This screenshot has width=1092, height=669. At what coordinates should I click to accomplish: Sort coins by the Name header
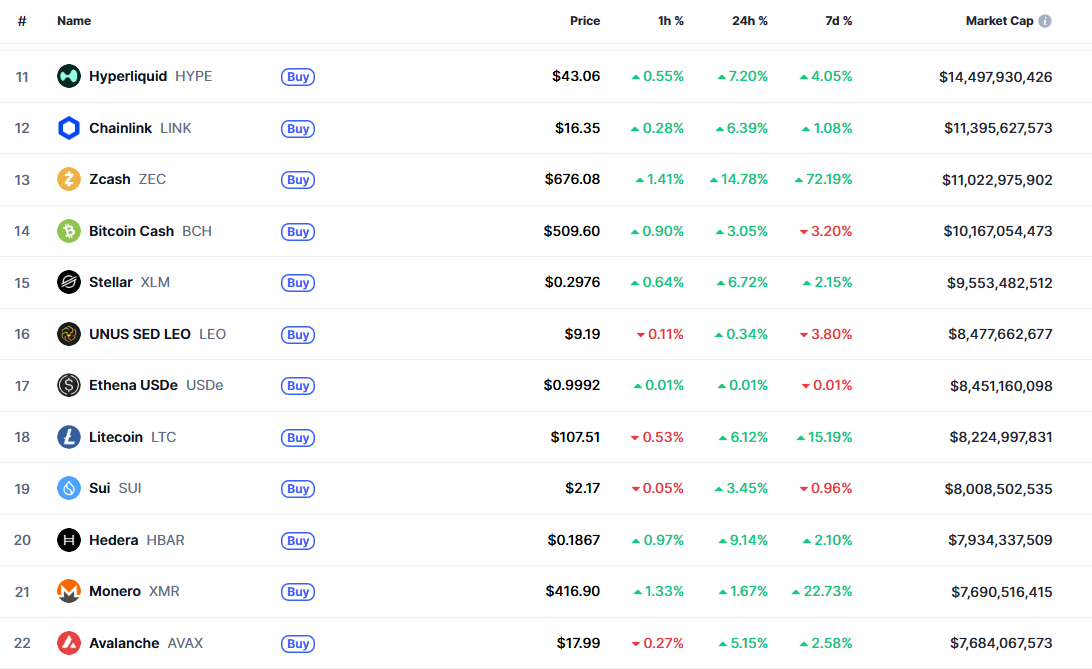[74, 21]
